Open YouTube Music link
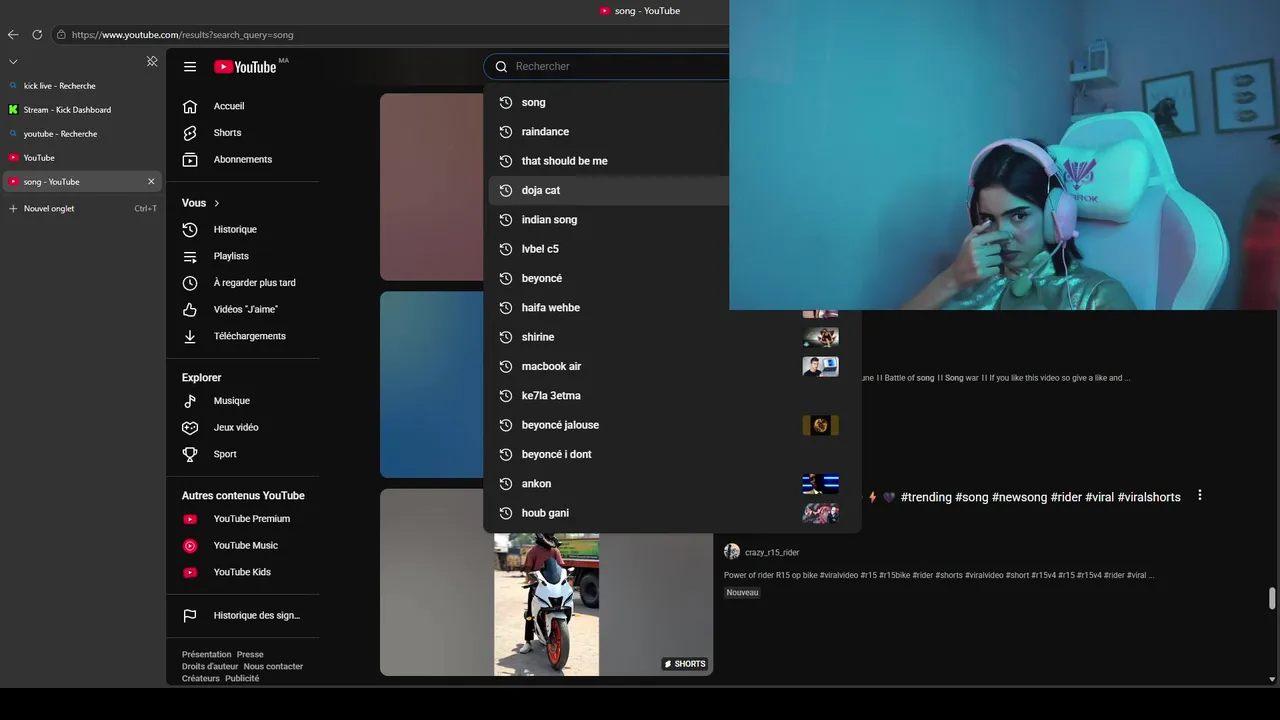1280x720 pixels. 243,546
